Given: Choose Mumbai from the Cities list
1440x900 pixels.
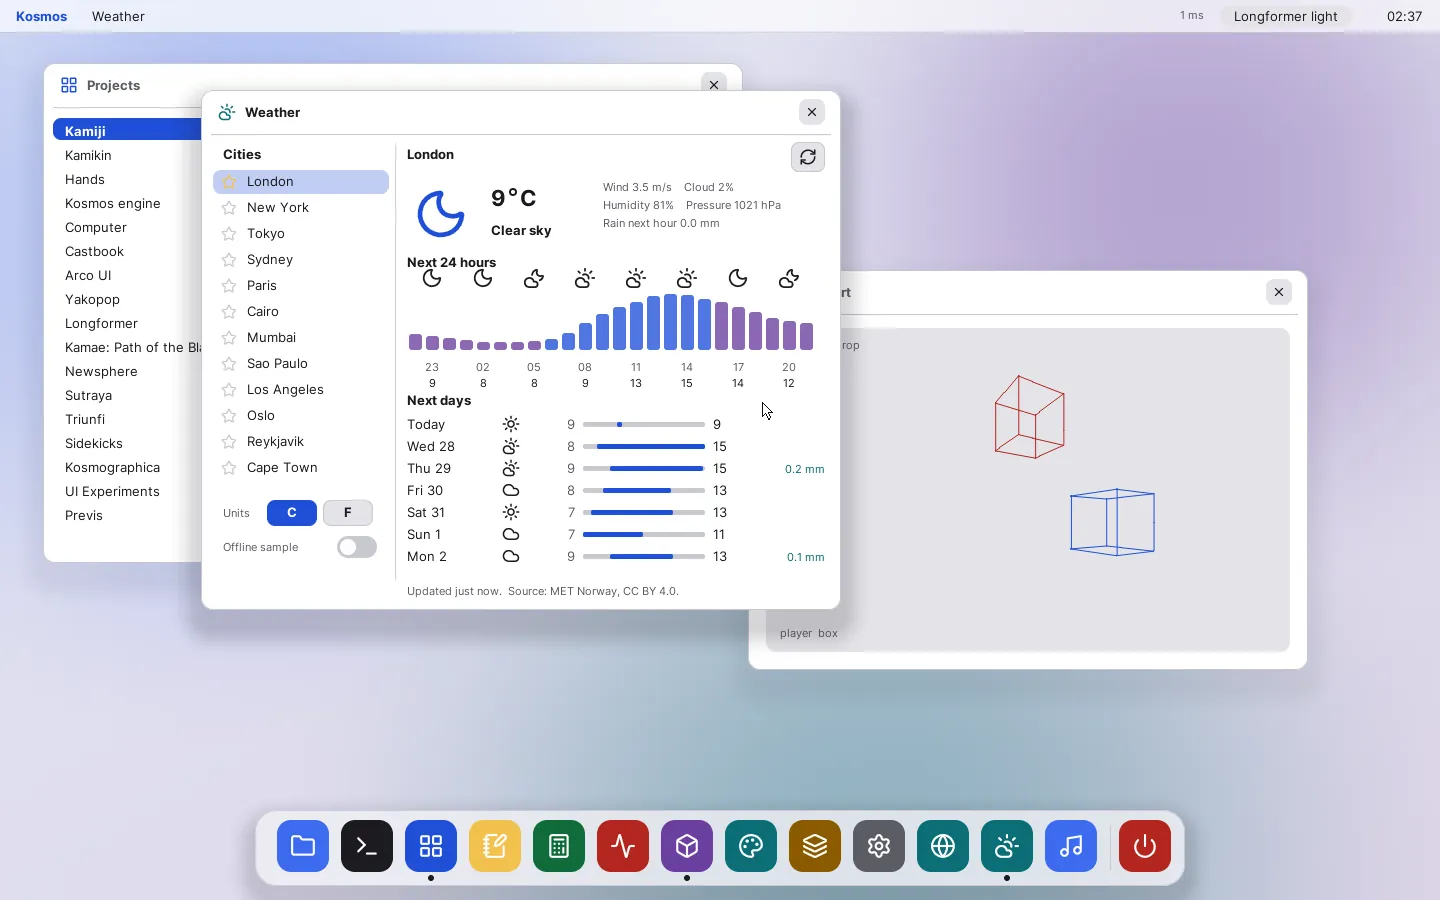Looking at the screenshot, I should (x=301, y=338).
